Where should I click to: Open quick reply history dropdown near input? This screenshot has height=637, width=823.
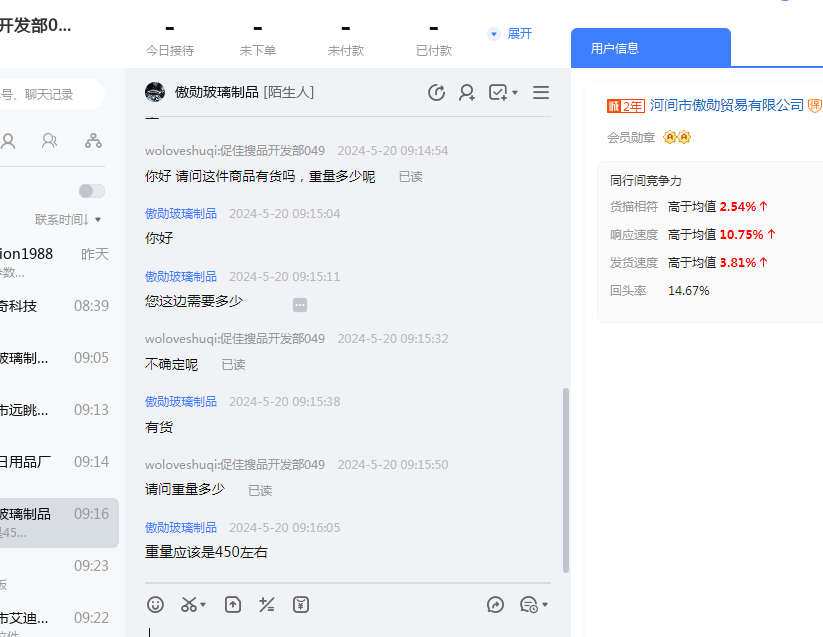tap(534, 604)
